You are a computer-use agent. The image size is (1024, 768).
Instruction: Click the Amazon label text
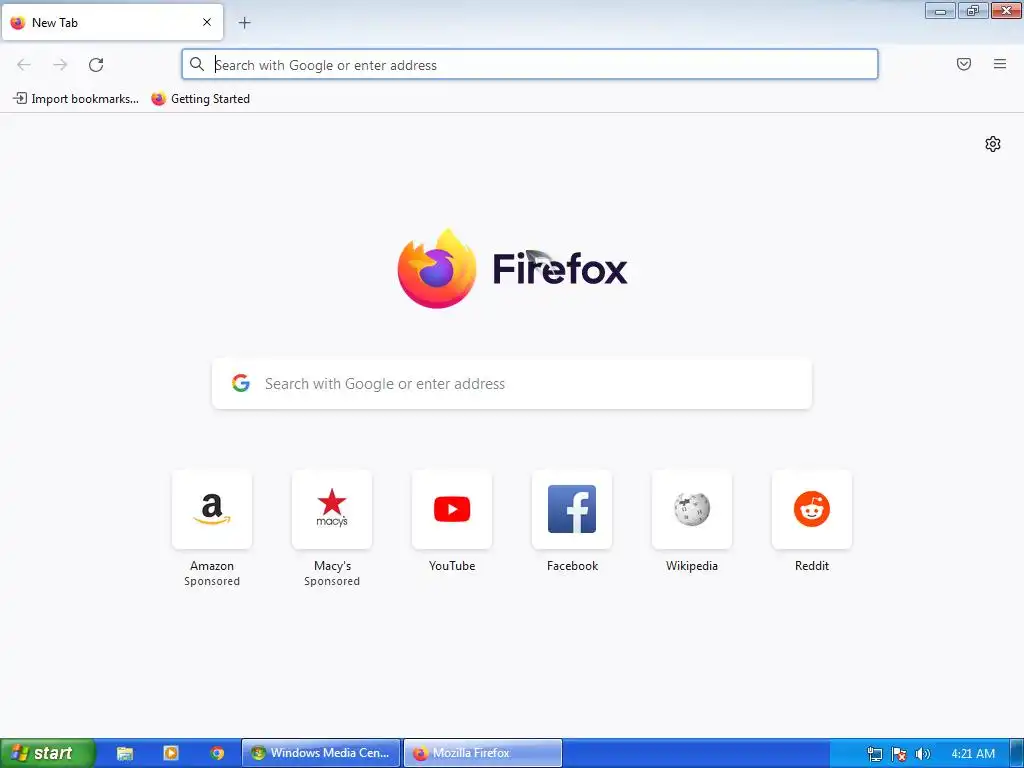pyautogui.click(x=212, y=566)
